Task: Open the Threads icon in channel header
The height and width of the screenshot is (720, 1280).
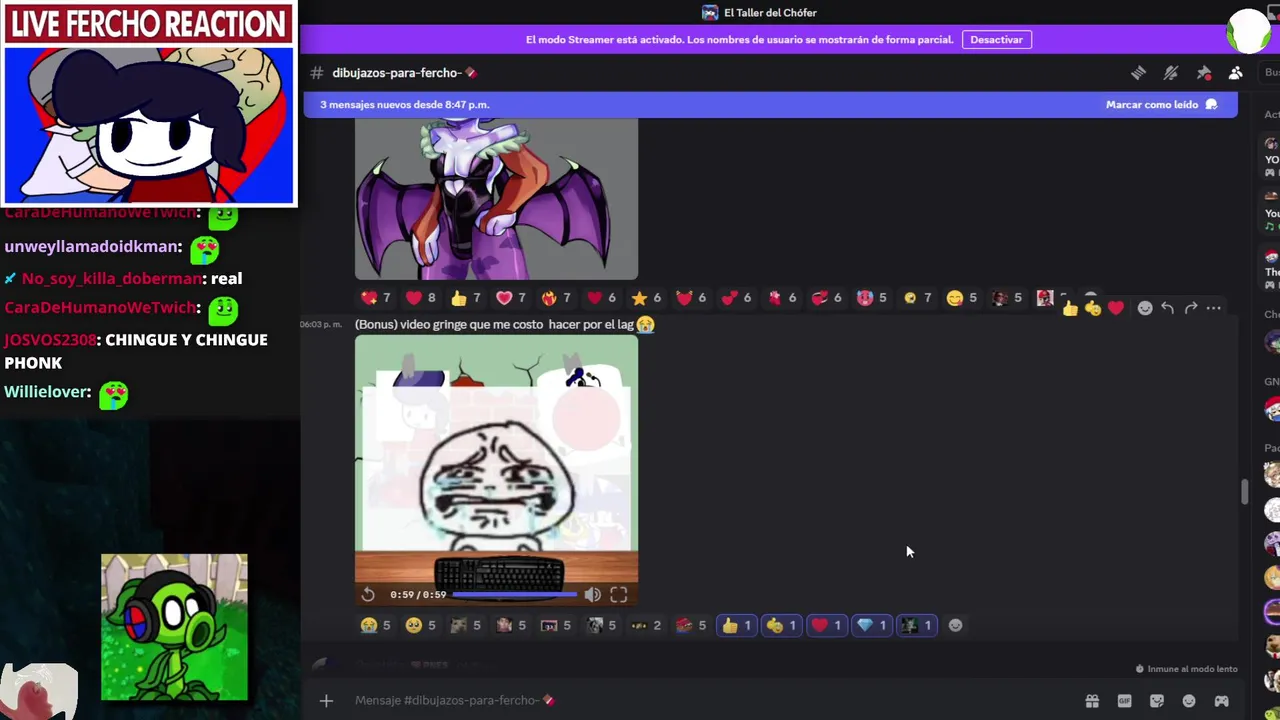Action: [1138, 73]
